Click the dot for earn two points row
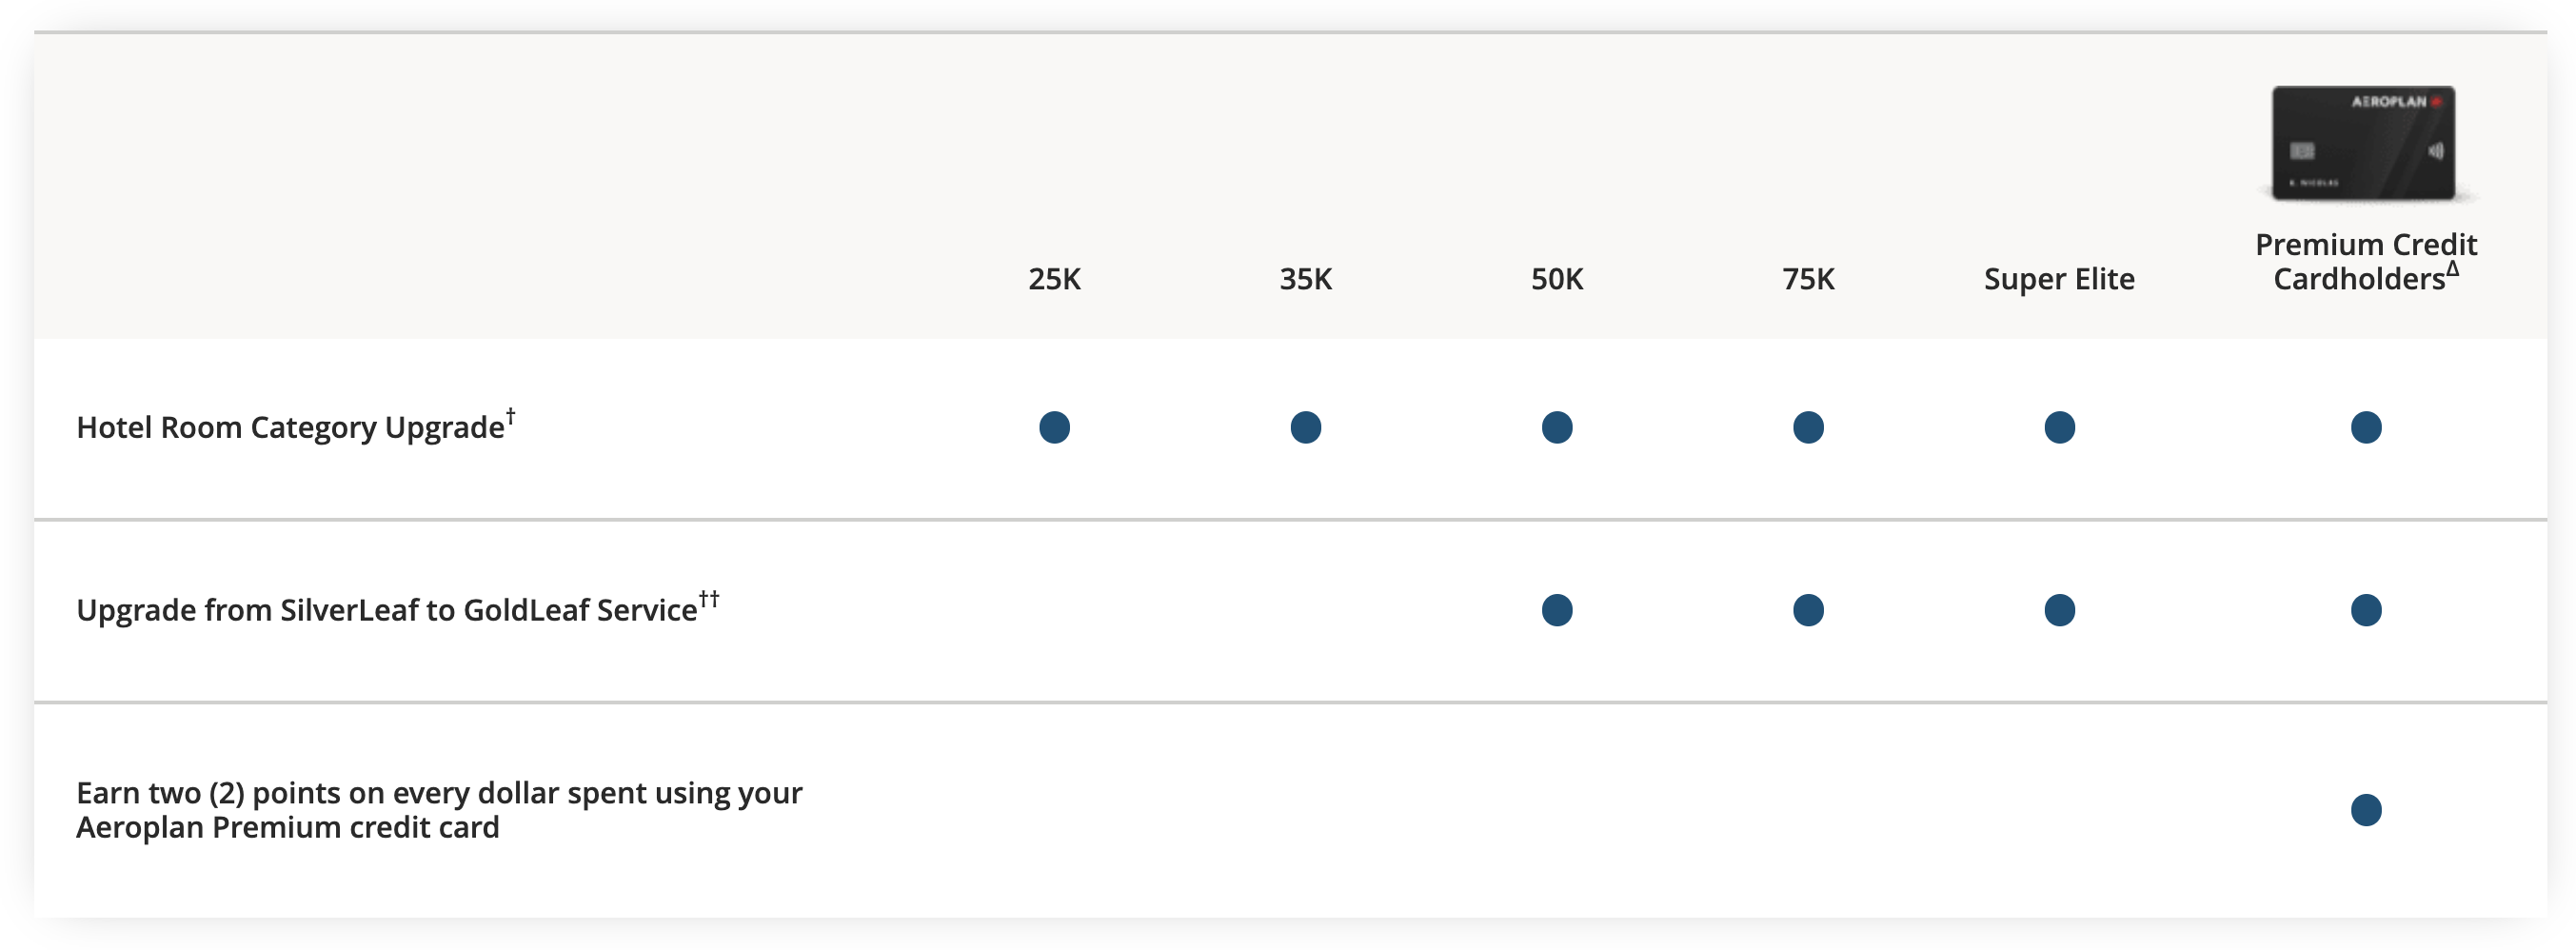This screenshot has height=950, width=2576. pos(2365,810)
